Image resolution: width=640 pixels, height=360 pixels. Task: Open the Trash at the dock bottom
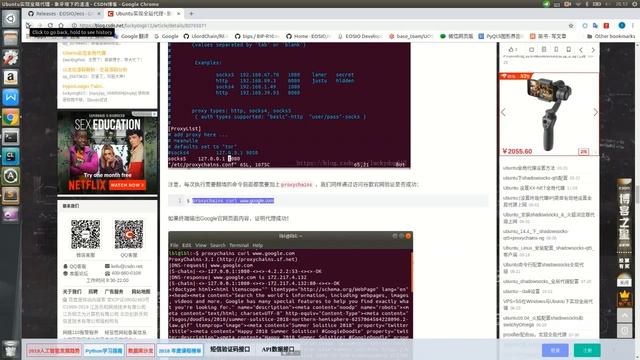(x=11, y=350)
